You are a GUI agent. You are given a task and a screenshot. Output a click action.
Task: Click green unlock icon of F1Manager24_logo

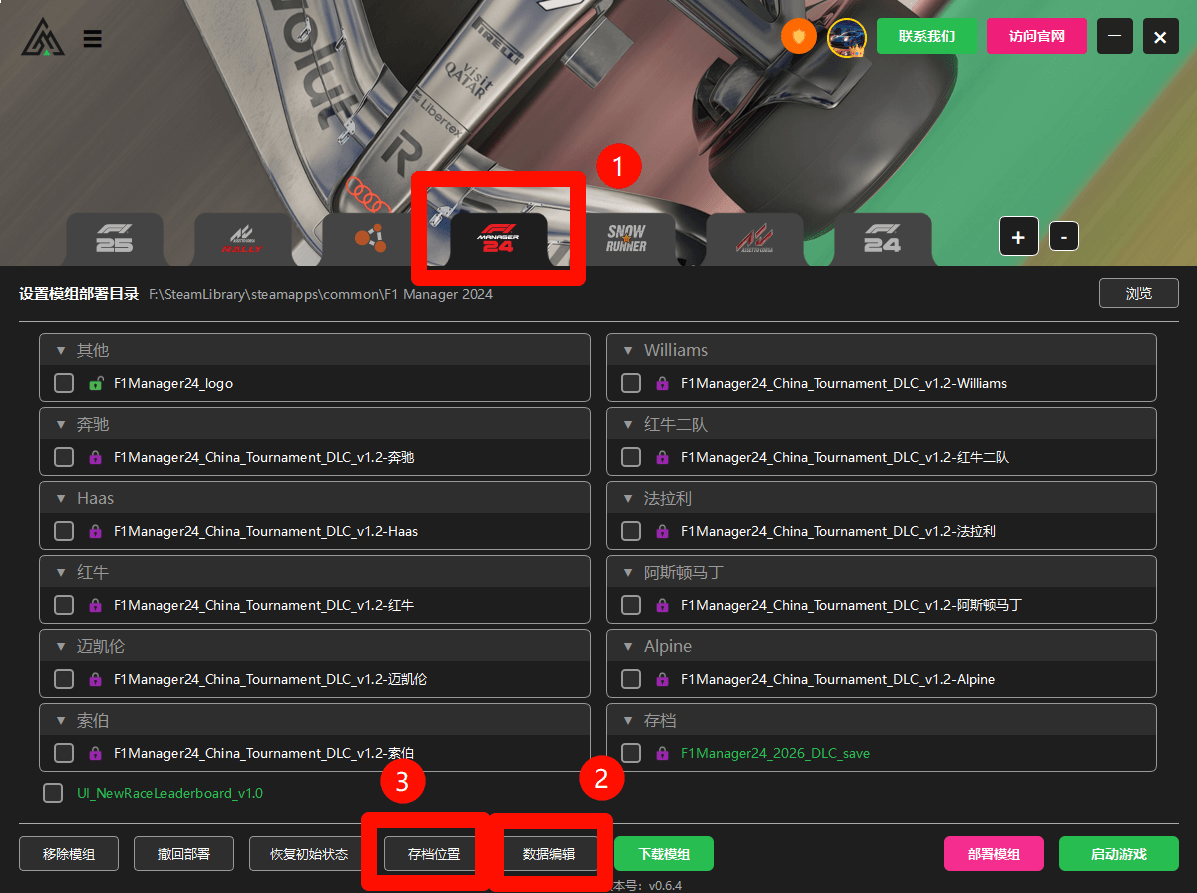coord(95,383)
